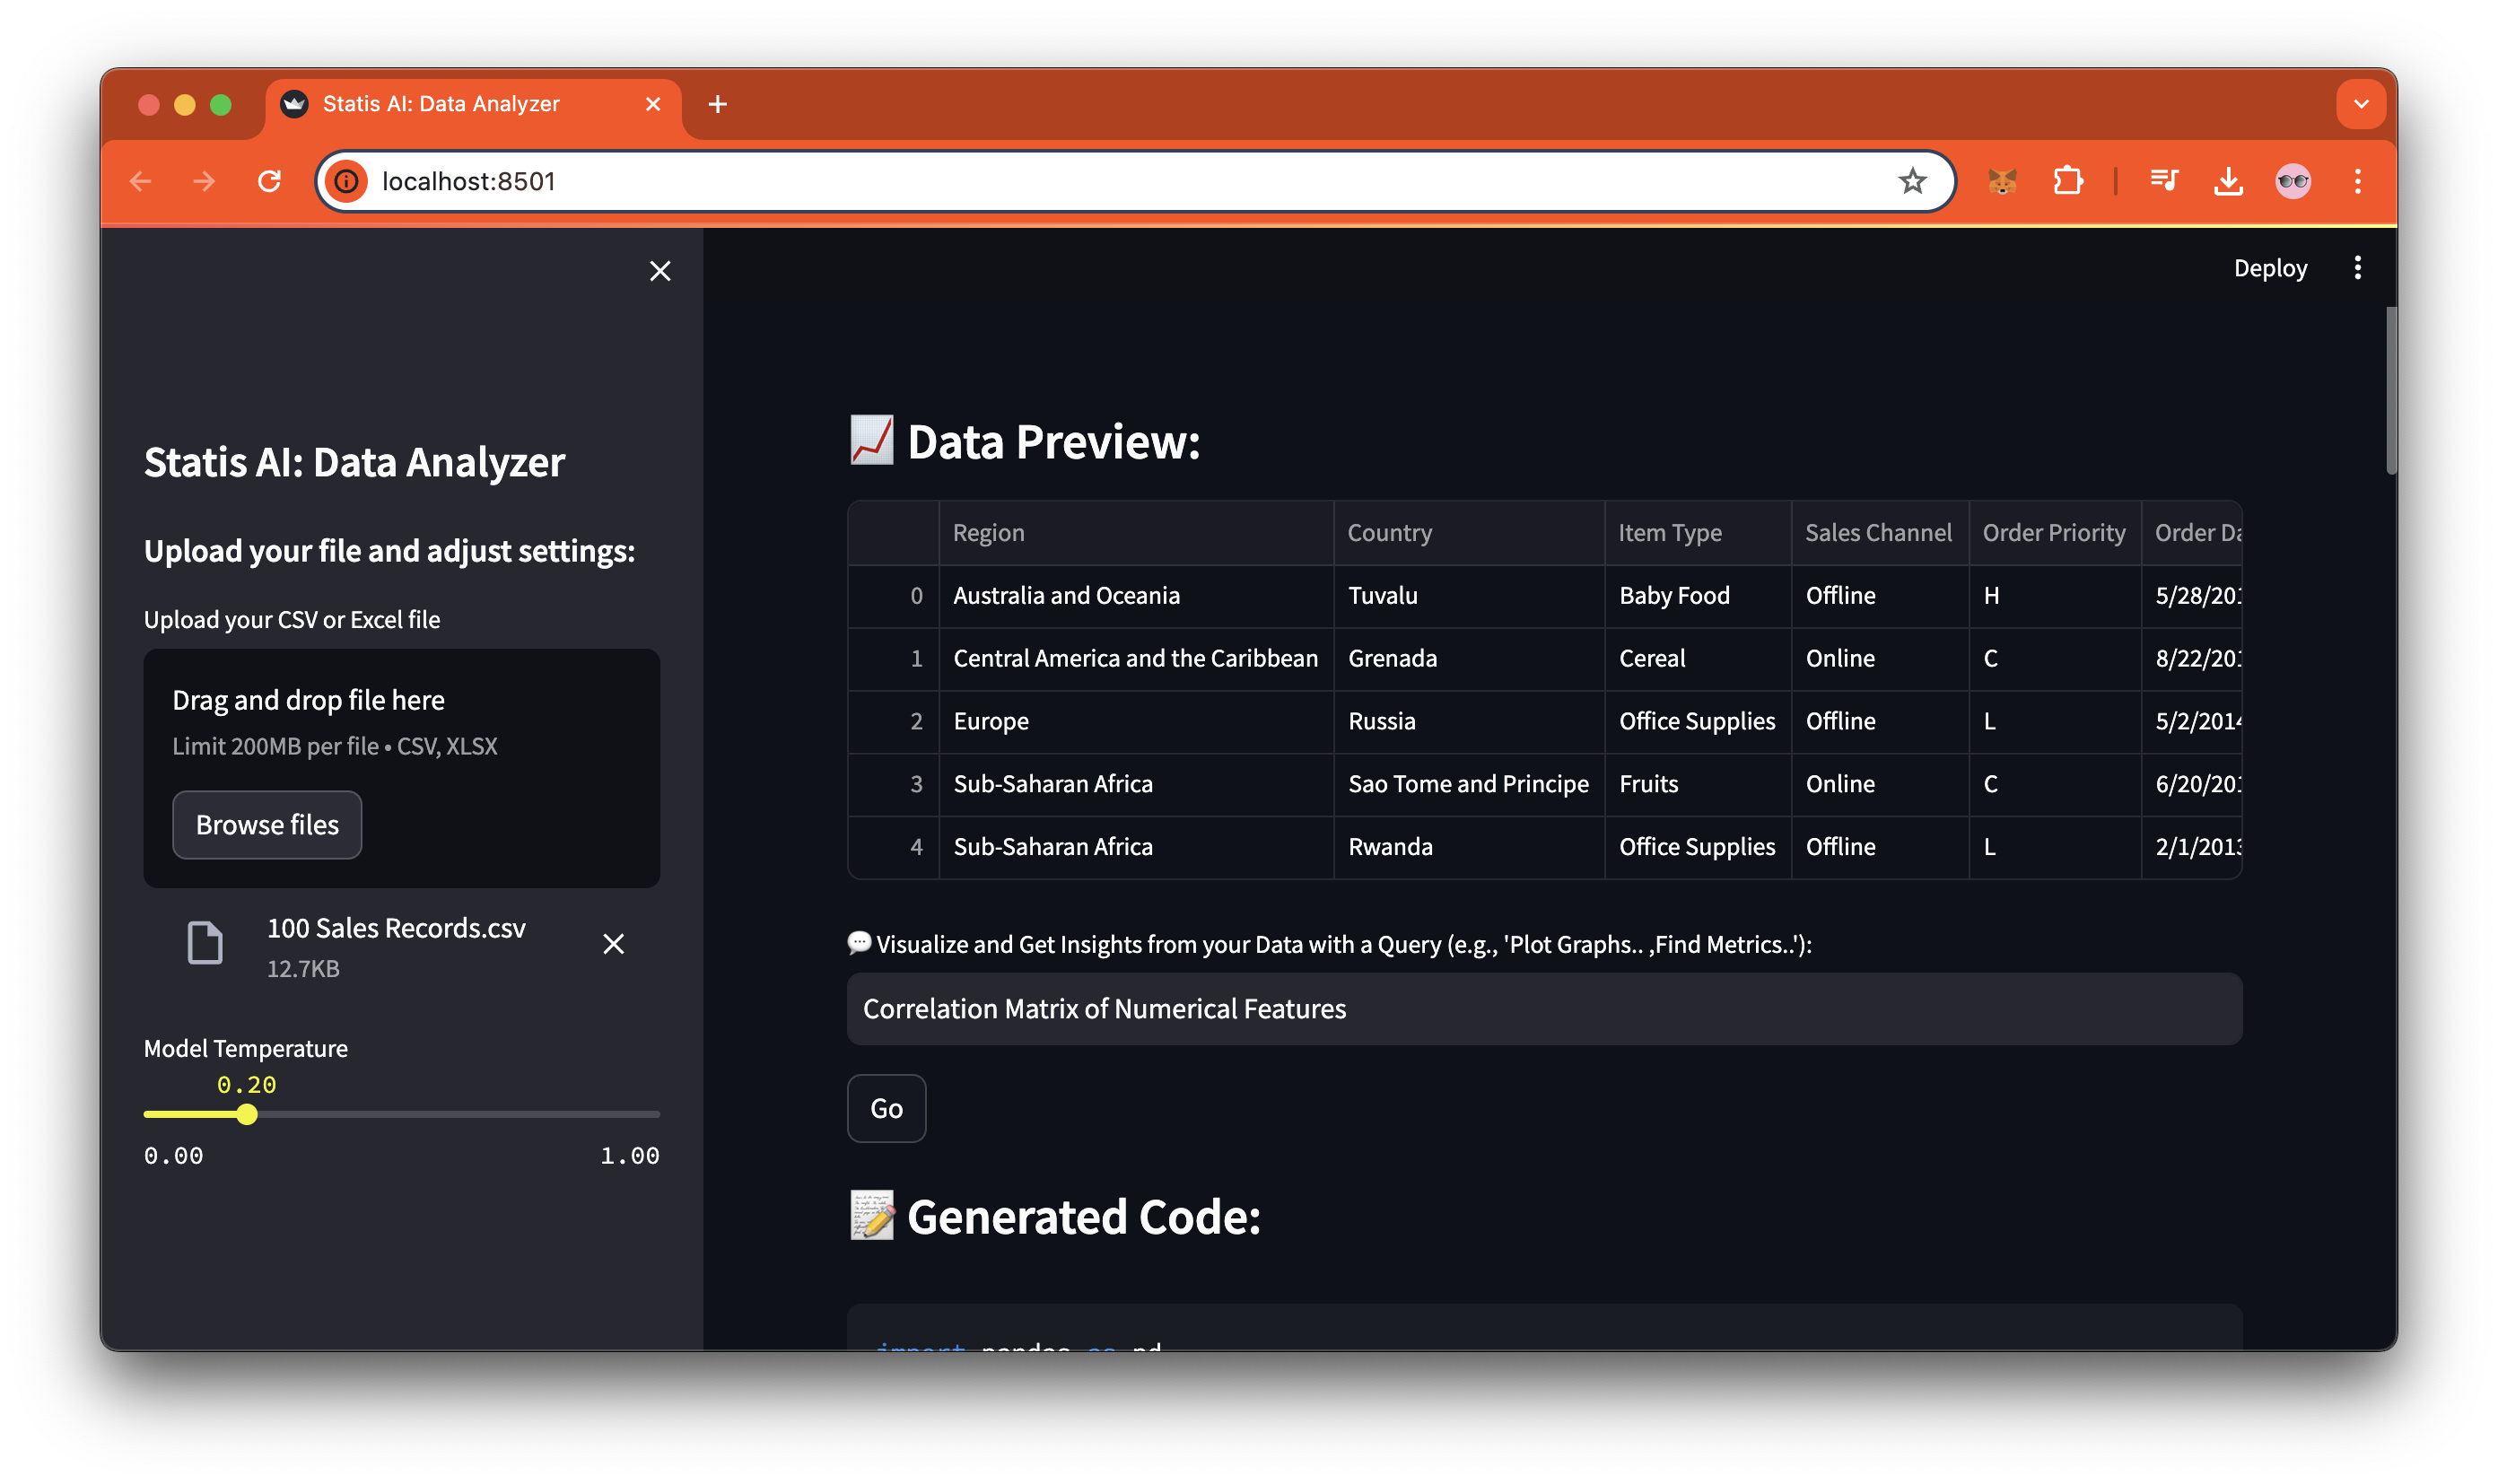Show browser downloads

[2228, 181]
